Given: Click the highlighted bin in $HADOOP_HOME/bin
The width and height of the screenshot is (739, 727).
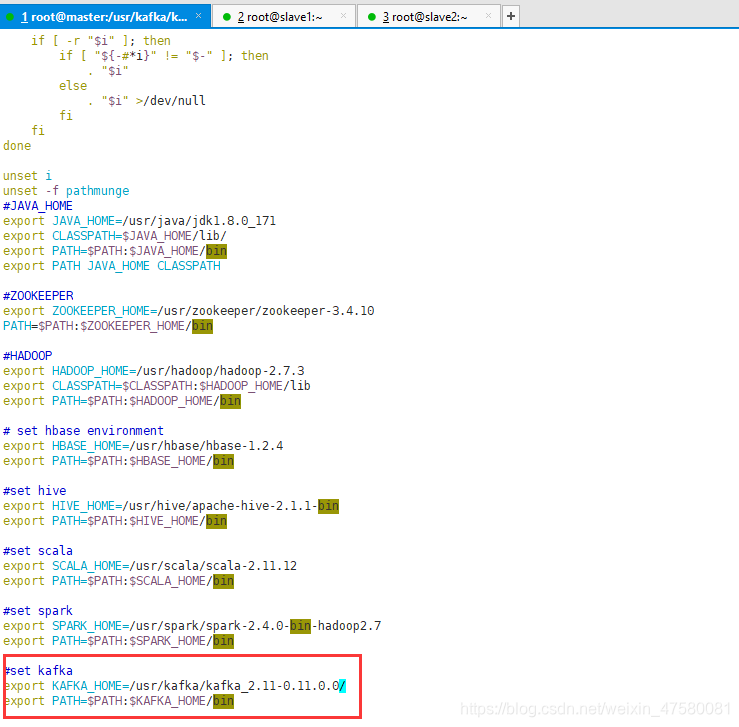Looking at the screenshot, I should point(230,401).
